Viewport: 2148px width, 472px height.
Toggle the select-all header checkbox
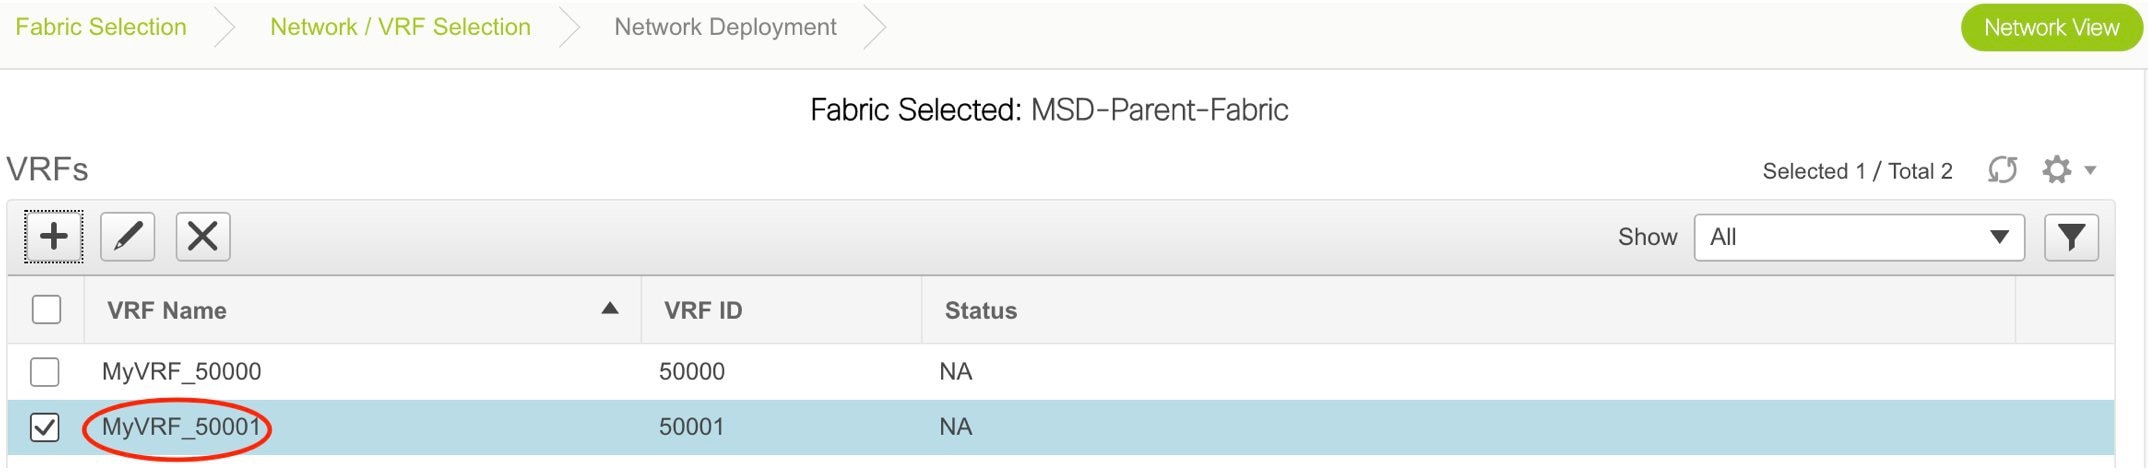point(46,310)
